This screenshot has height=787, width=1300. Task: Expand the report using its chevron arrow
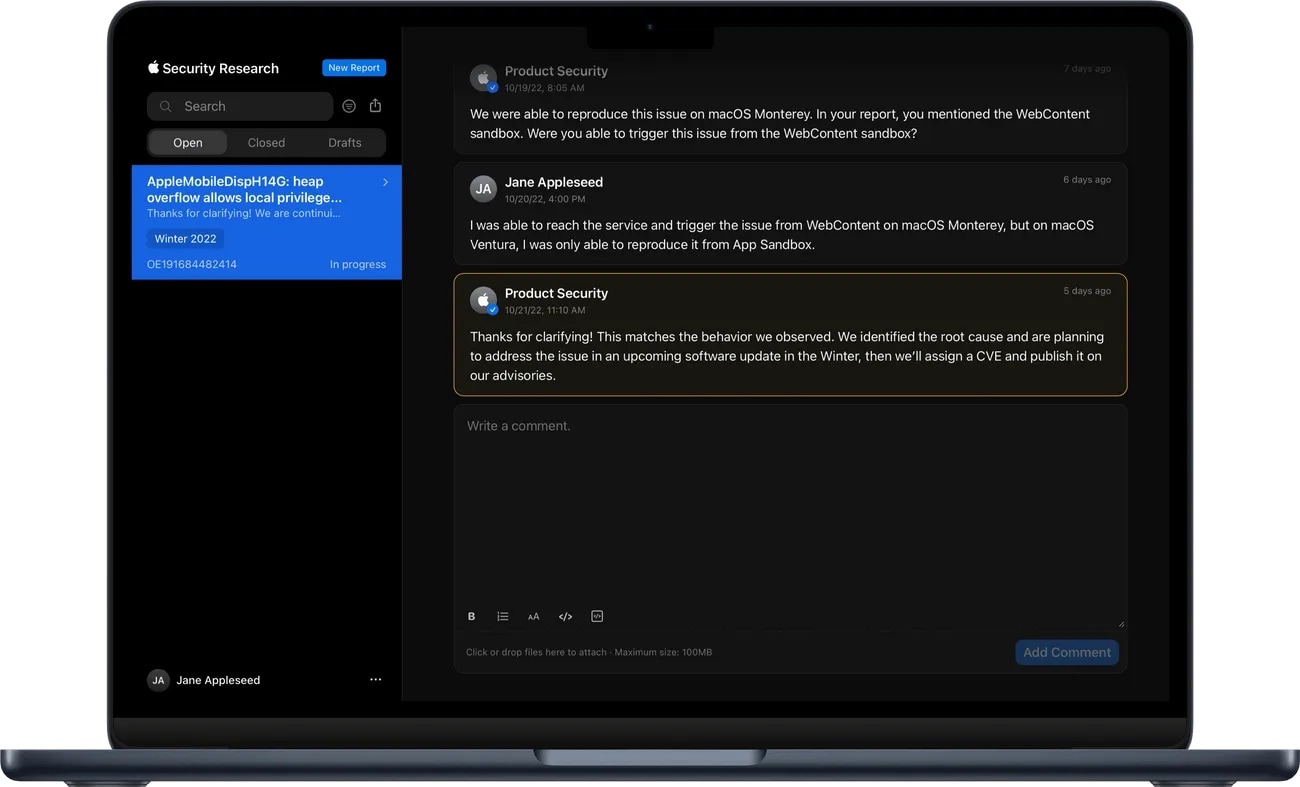385,182
